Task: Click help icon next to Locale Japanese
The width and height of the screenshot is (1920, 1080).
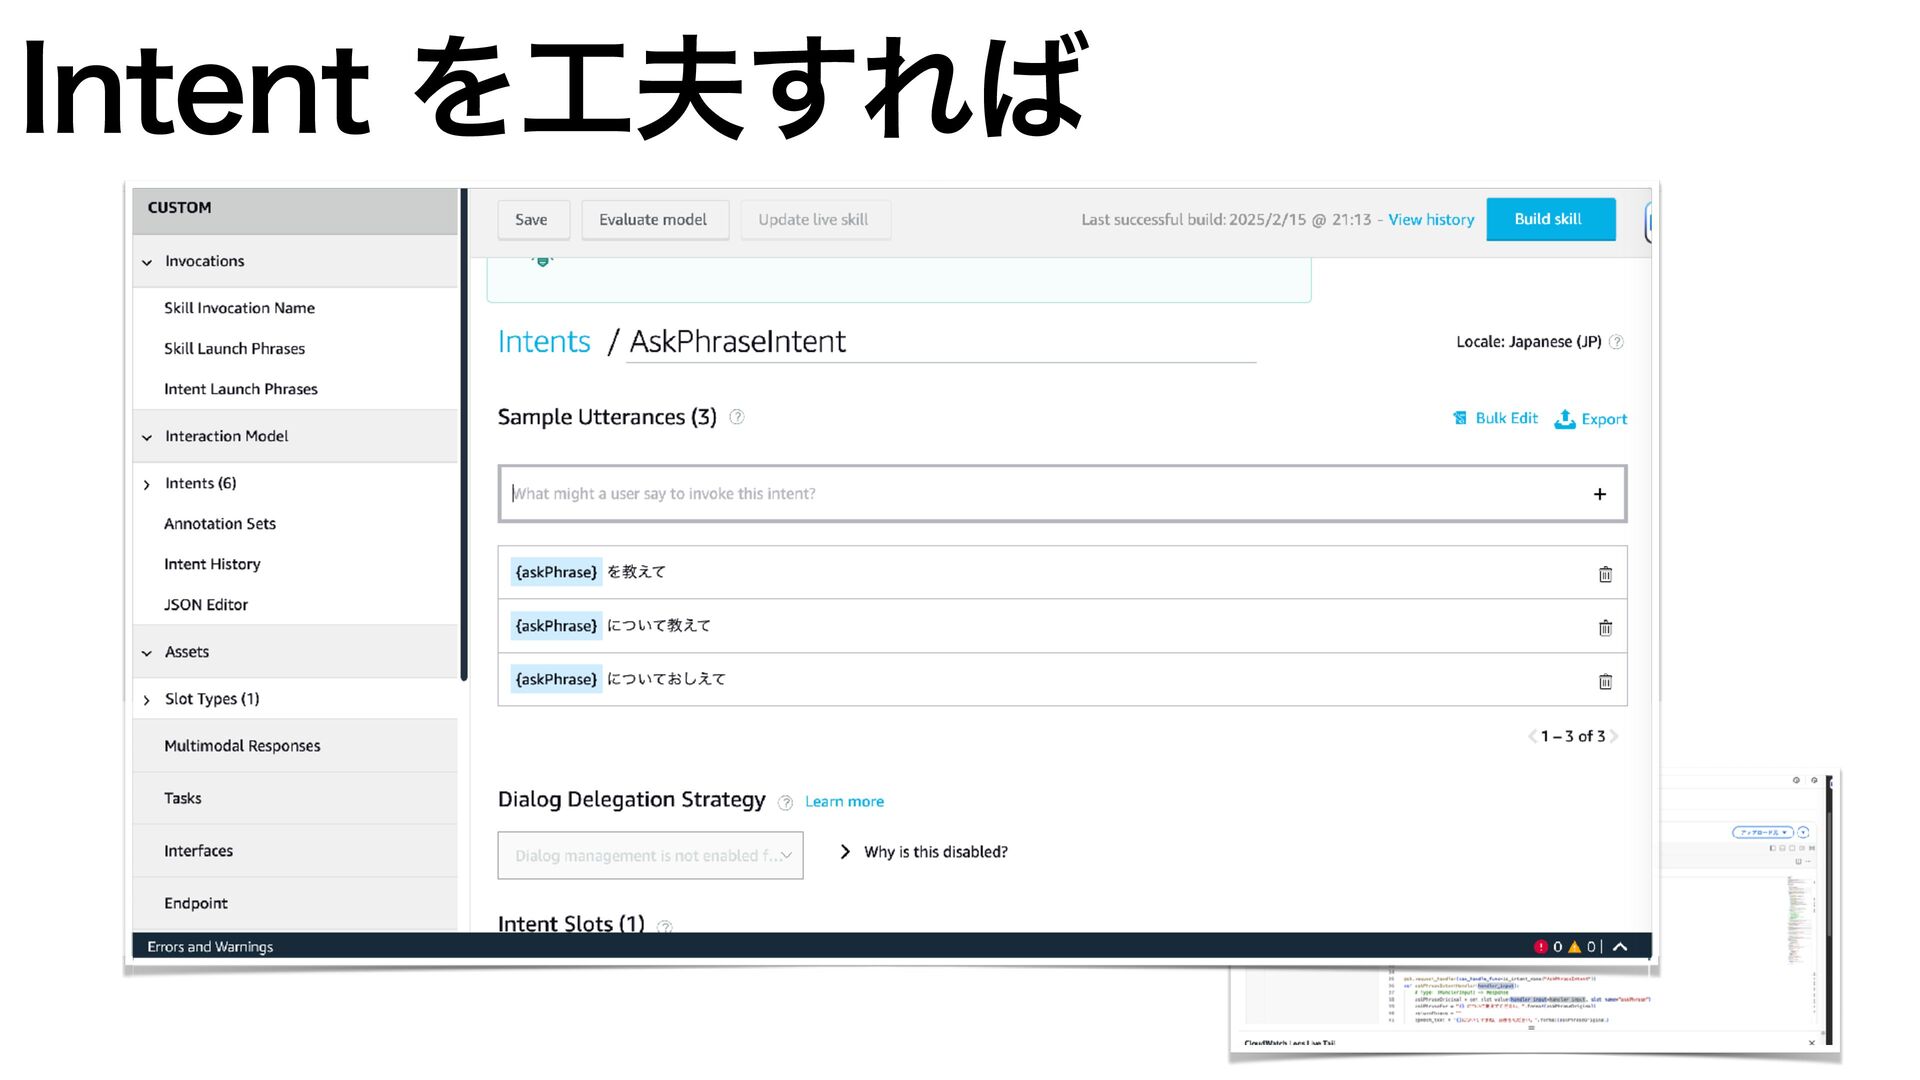Action: click(1617, 342)
